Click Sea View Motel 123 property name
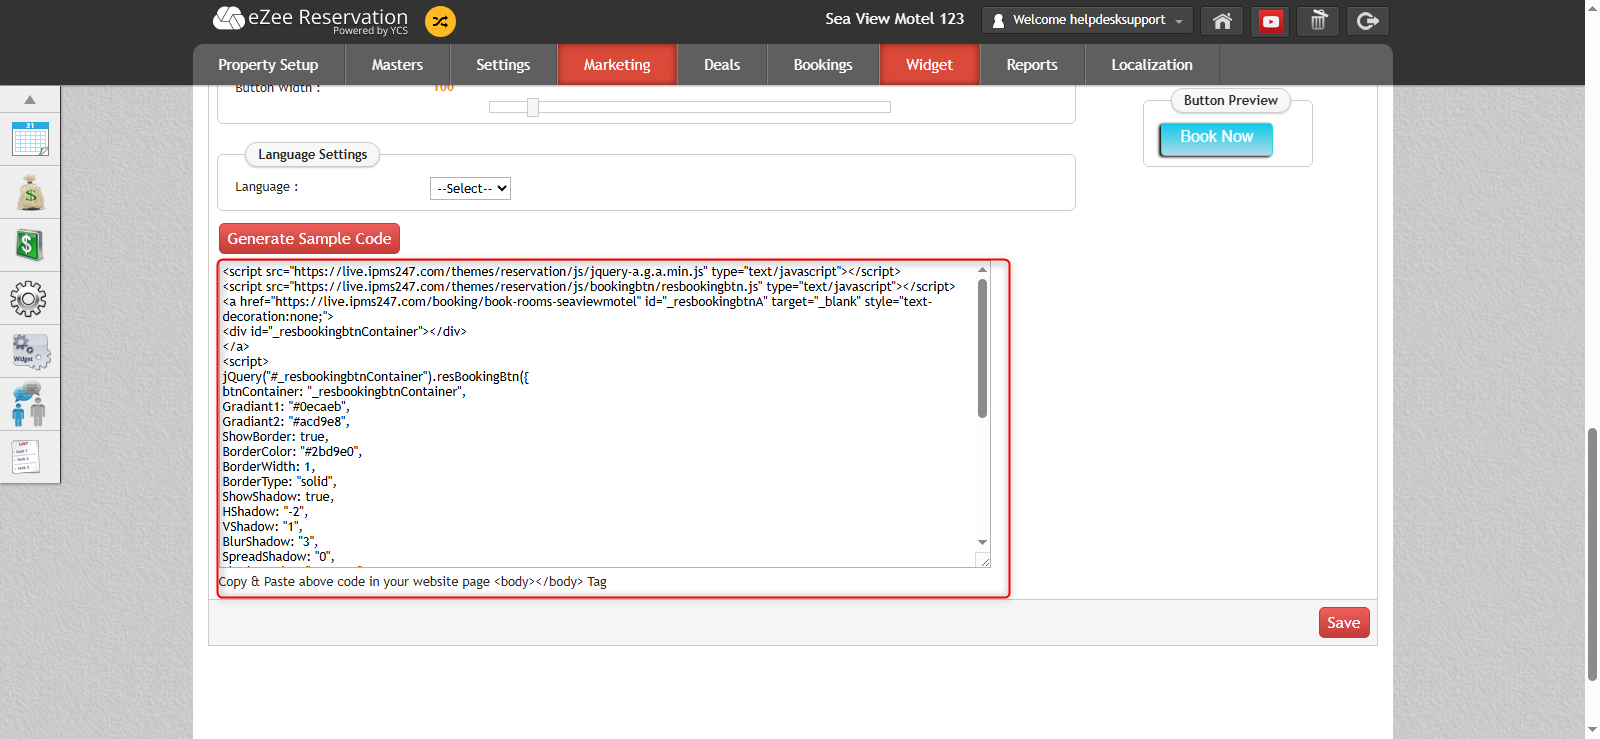Screen dimensions: 1600x739 tap(894, 19)
